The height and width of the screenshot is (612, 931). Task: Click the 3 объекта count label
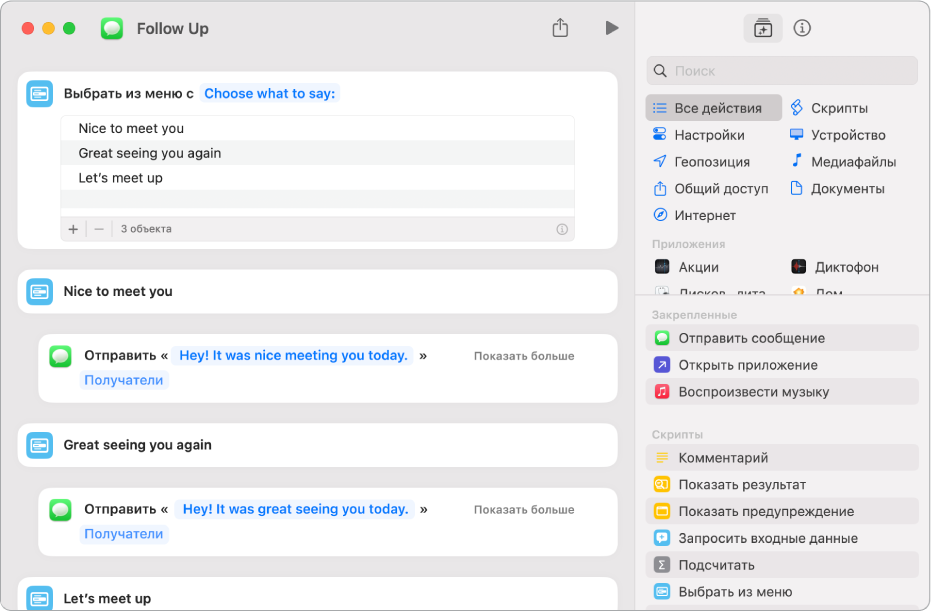click(x=146, y=229)
